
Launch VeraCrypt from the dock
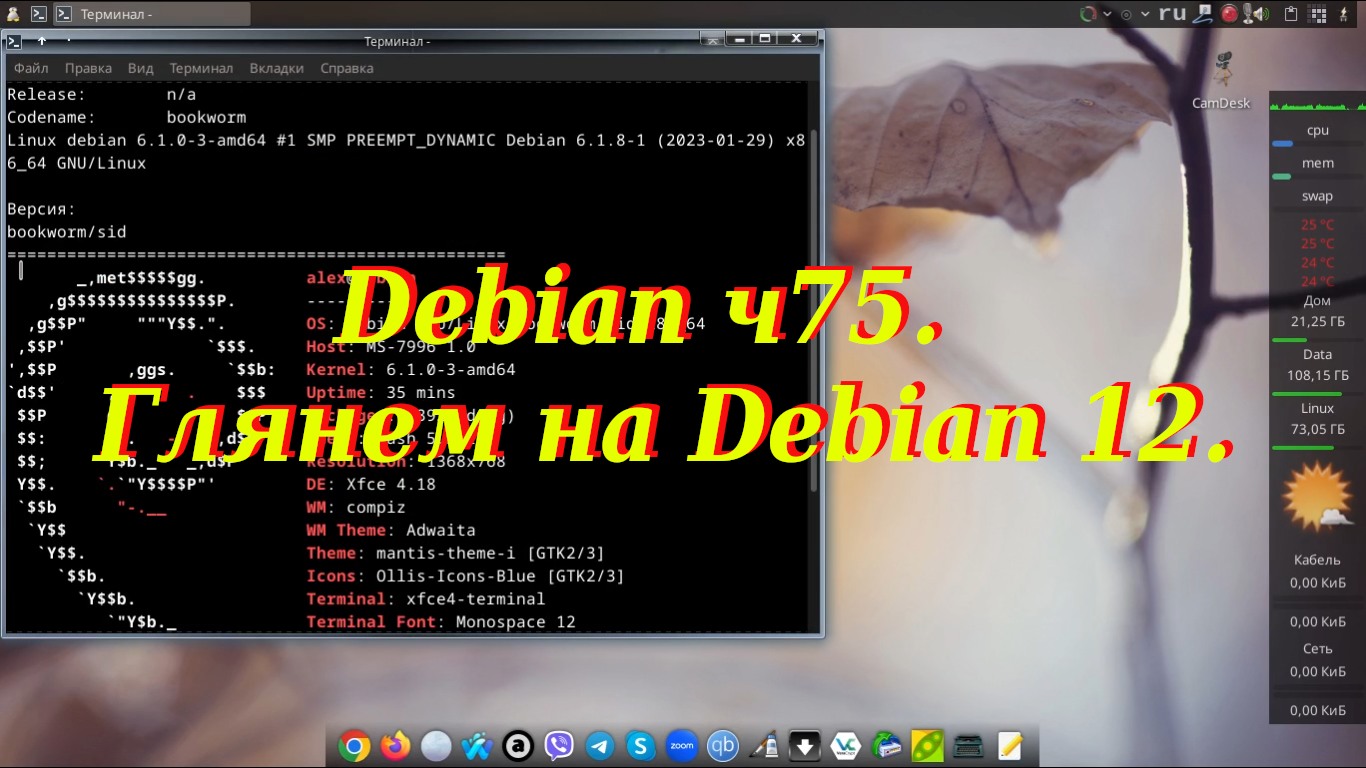846,745
